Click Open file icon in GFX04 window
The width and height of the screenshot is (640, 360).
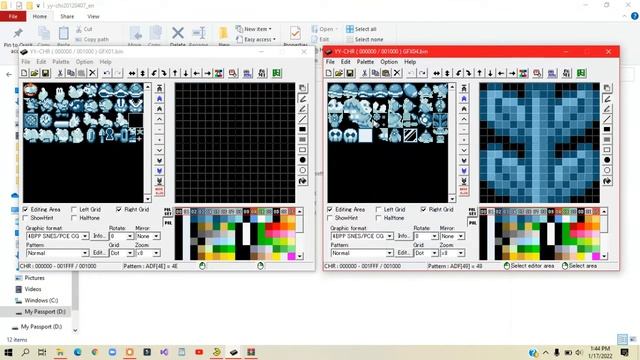point(339,73)
